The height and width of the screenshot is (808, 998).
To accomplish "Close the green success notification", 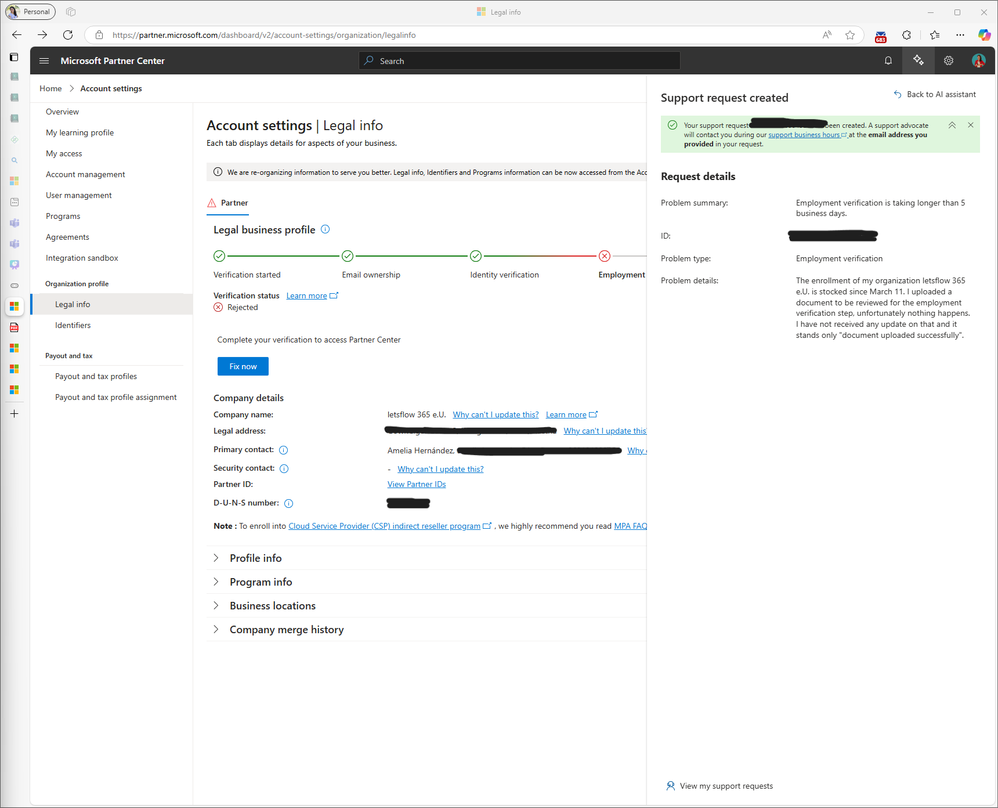I will (971, 125).
